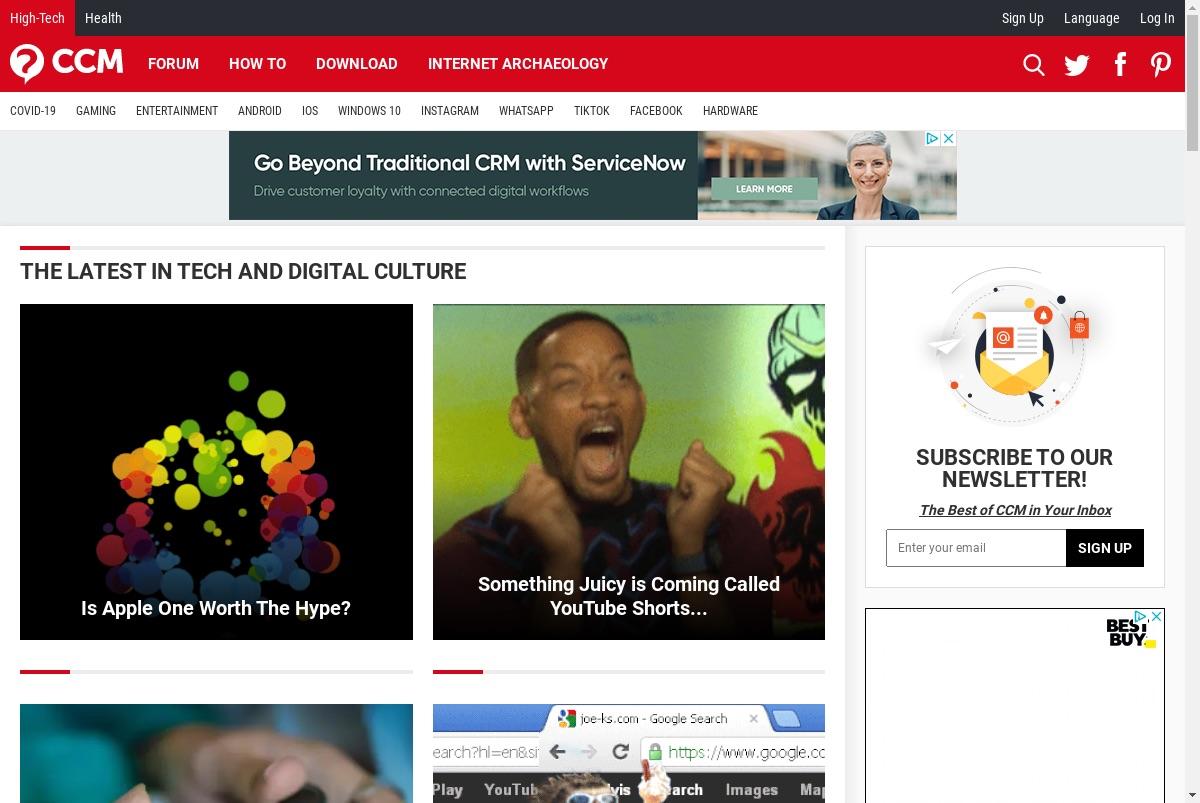Select the High-Tech tab
The image size is (1200, 803).
pyautogui.click(x=37, y=18)
